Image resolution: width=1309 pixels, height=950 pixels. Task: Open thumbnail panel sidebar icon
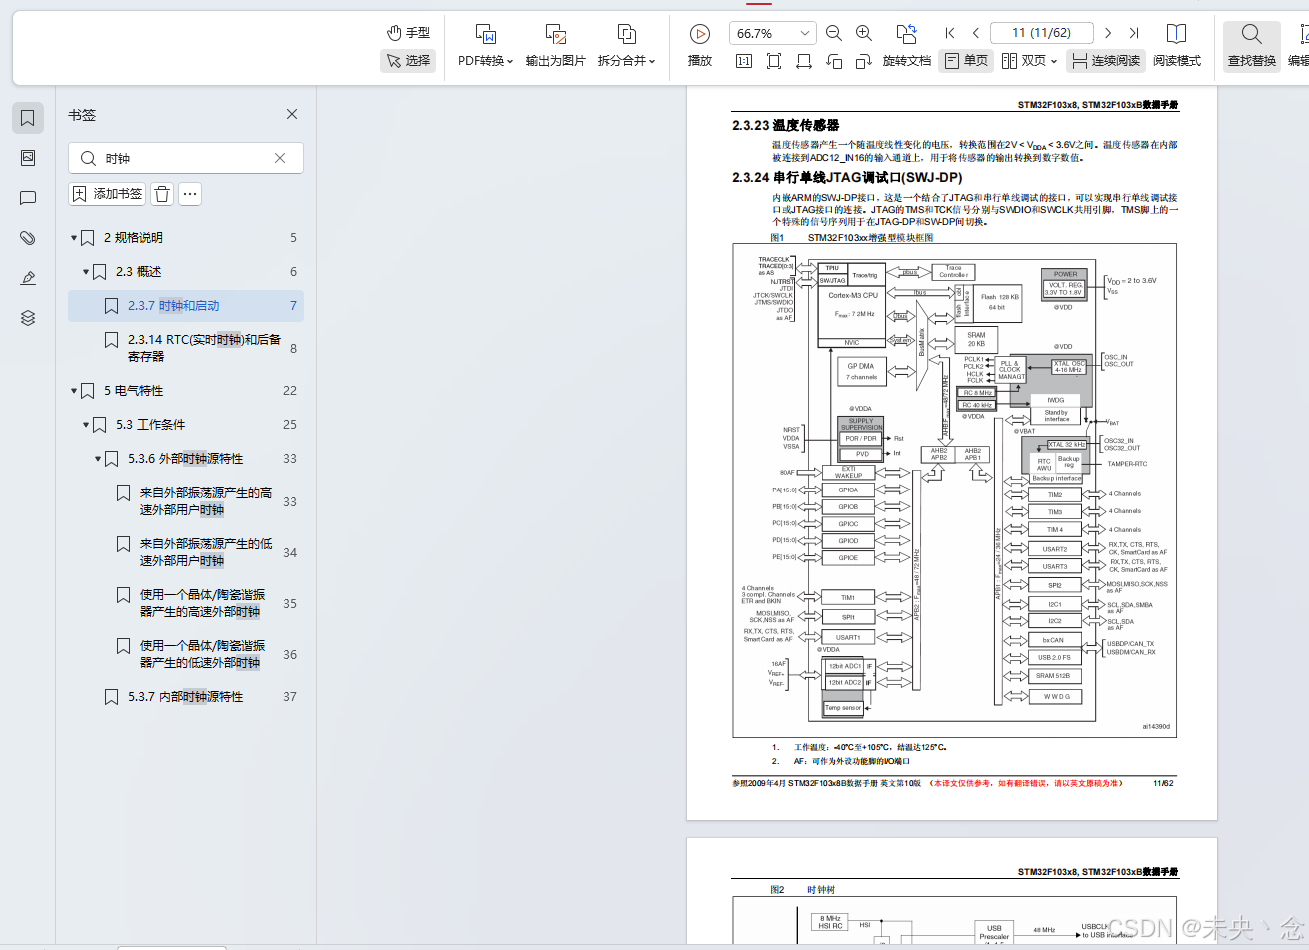(x=28, y=158)
